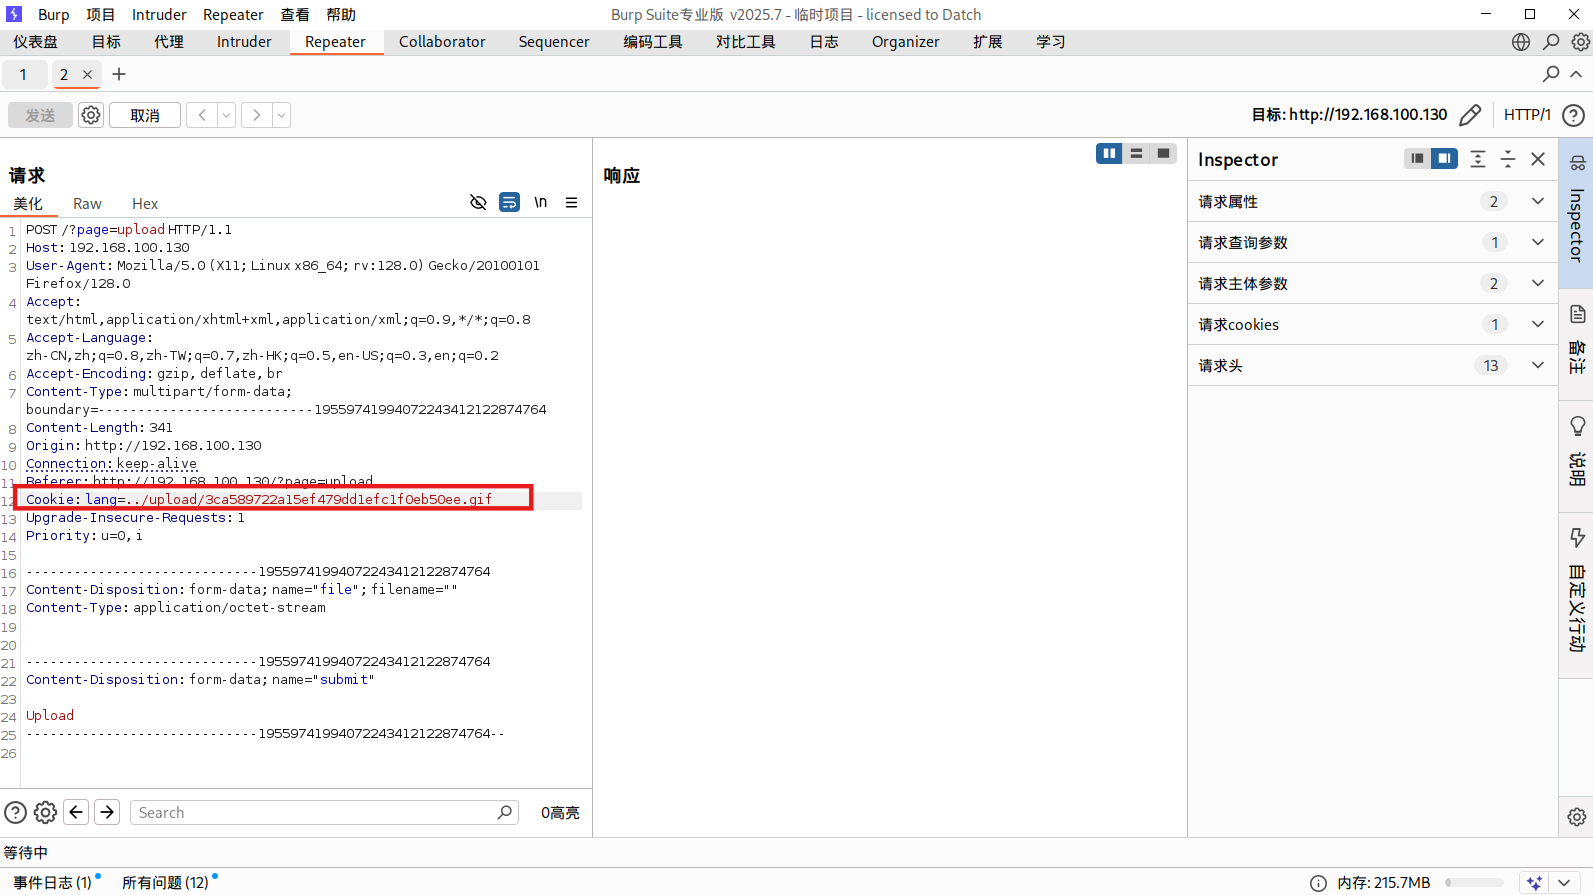
Task: Toggle line wrap in request editor
Action: point(509,202)
